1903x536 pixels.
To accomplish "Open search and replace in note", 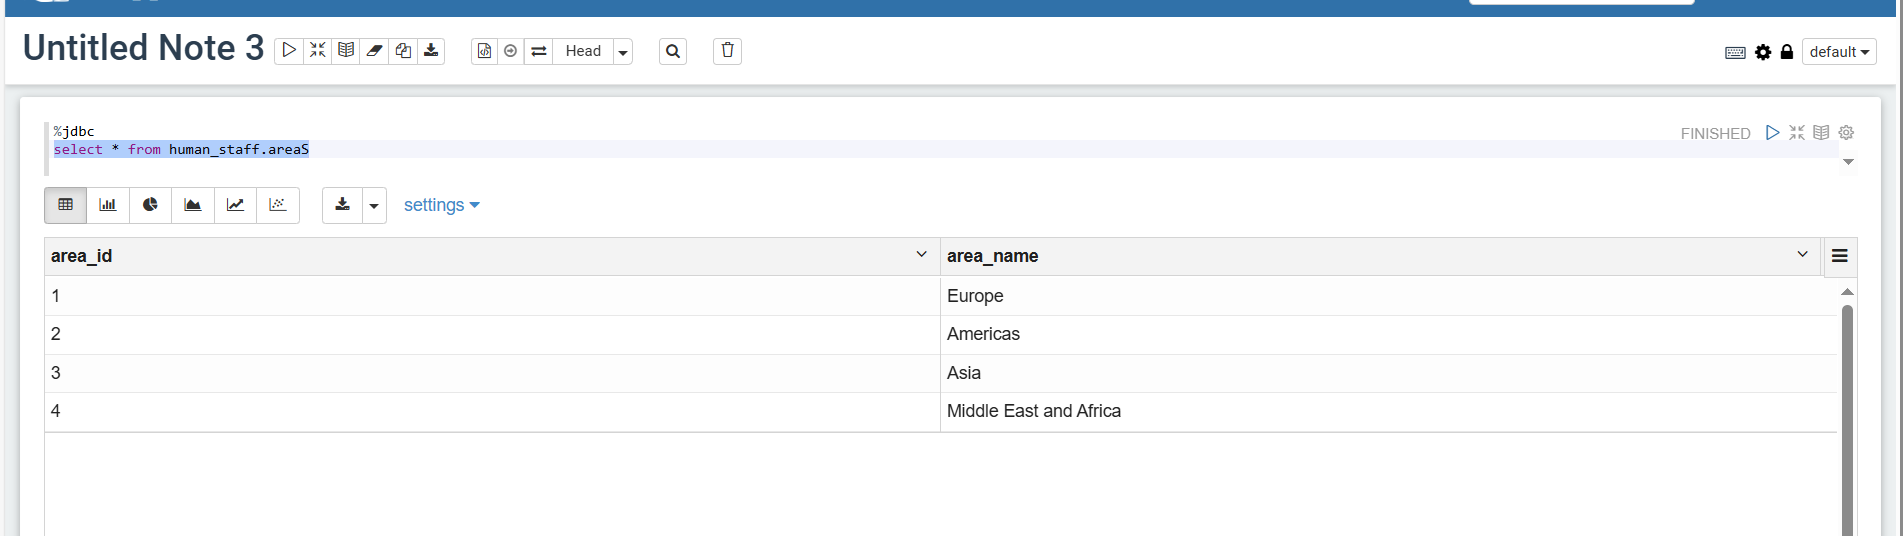I will click(673, 51).
